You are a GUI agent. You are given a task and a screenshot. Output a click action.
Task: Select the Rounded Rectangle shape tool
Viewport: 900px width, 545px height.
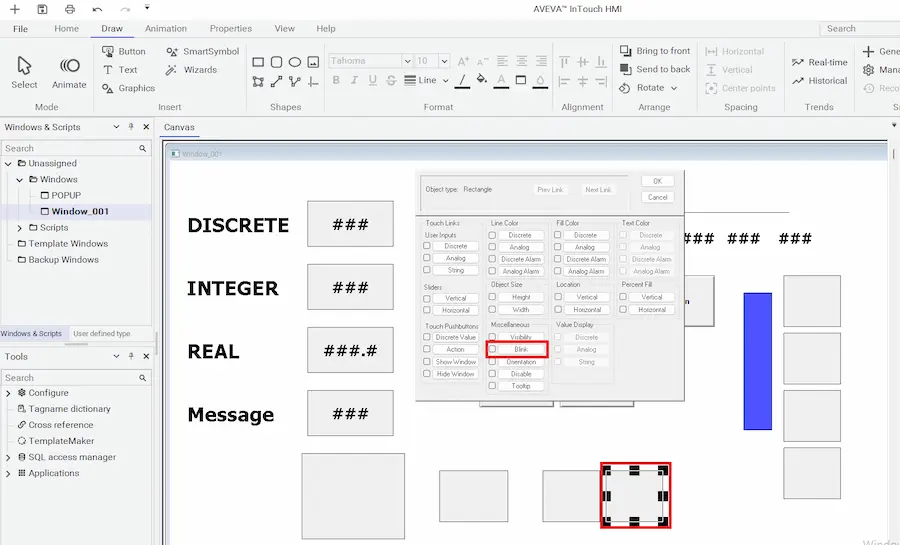pyautogui.click(x=276, y=62)
